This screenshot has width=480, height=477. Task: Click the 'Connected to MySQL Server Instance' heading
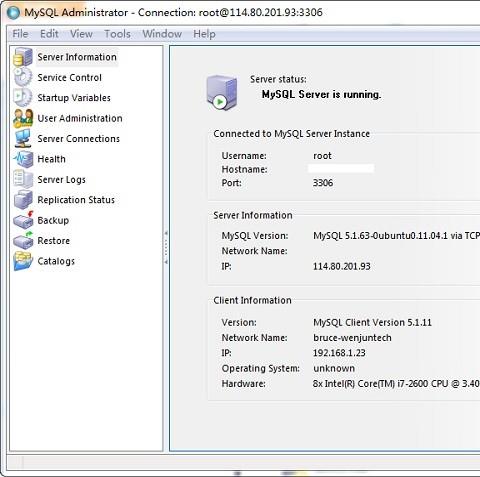[x=292, y=134]
